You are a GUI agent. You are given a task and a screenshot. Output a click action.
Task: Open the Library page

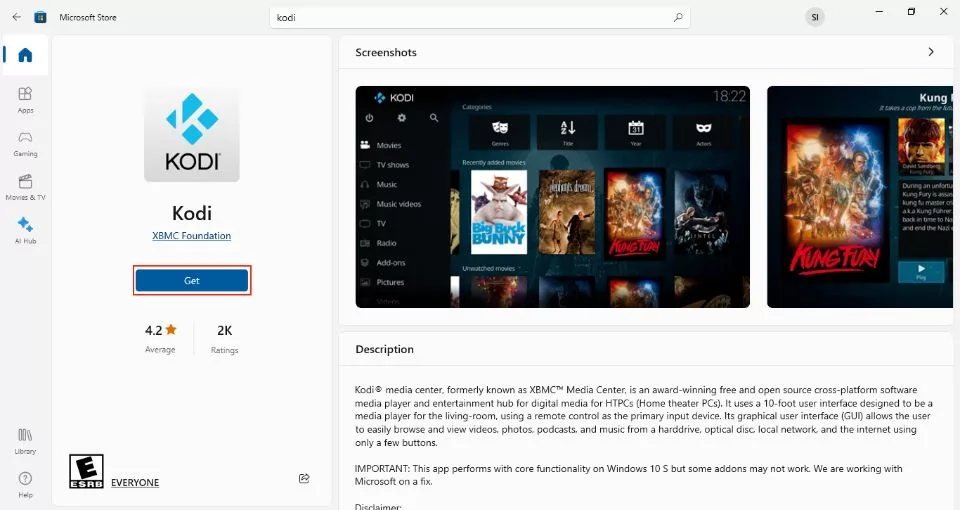[25, 441]
